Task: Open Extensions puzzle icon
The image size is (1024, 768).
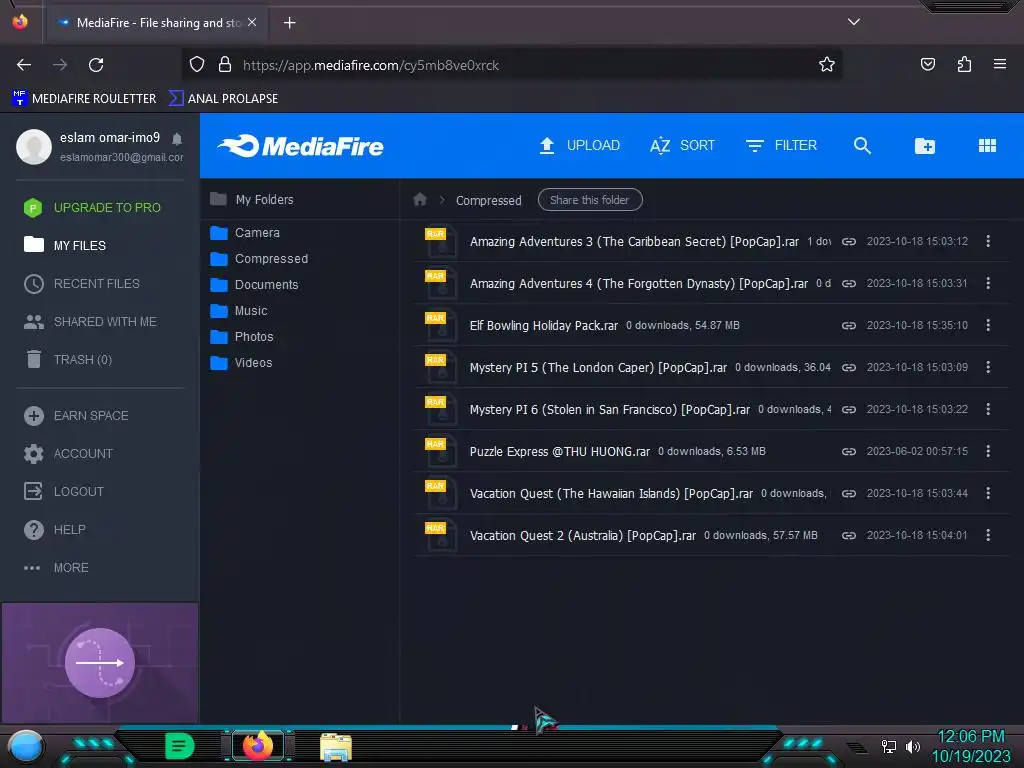Action: pos(964,64)
